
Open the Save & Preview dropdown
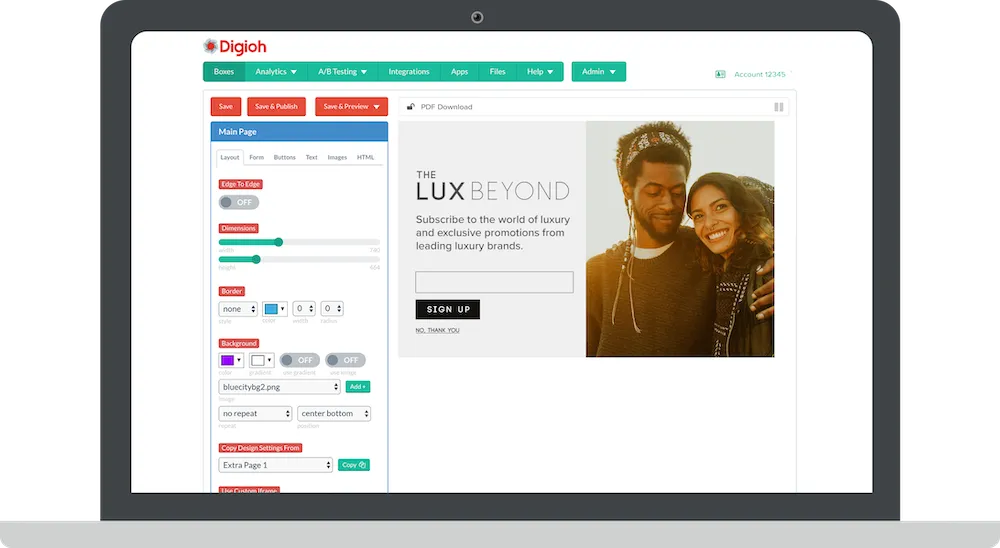(x=351, y=107)
